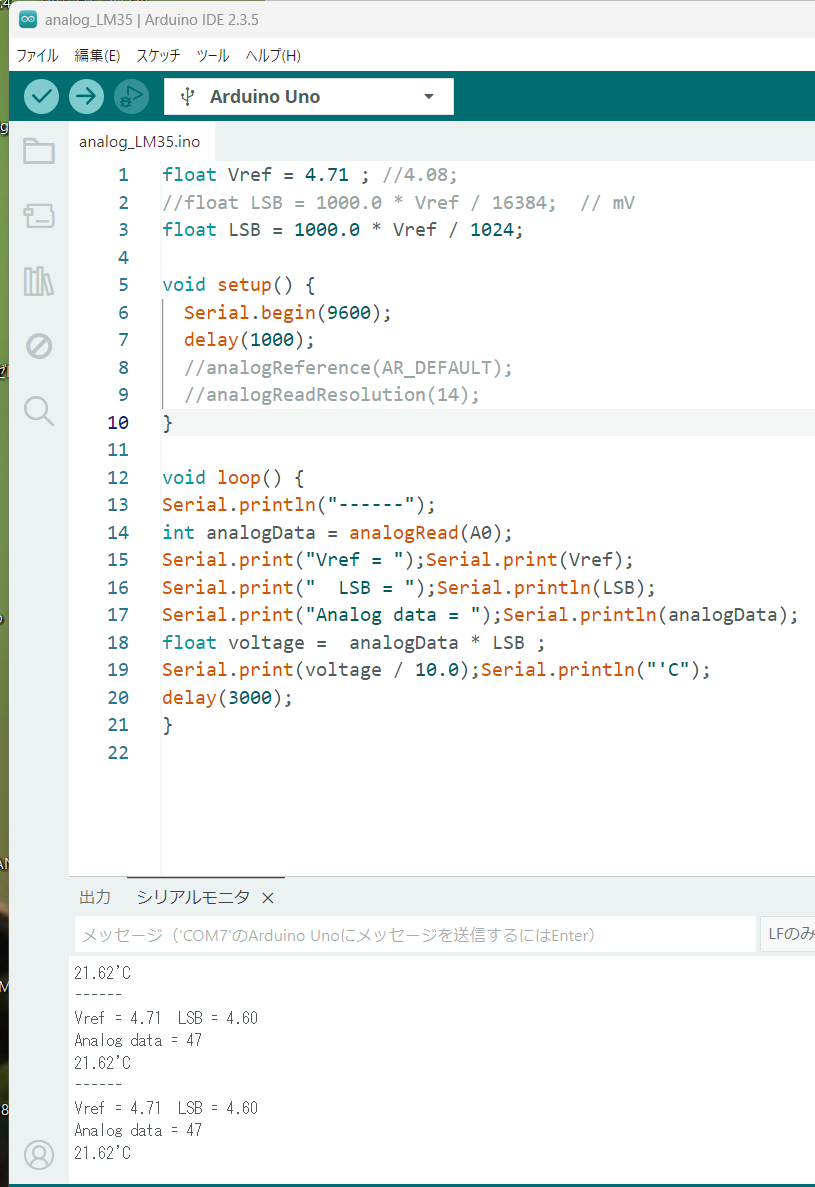Open the Sketchbook folder sidebar icon
This screenshot has width=815, height=1187.
(x=39, y=151)
